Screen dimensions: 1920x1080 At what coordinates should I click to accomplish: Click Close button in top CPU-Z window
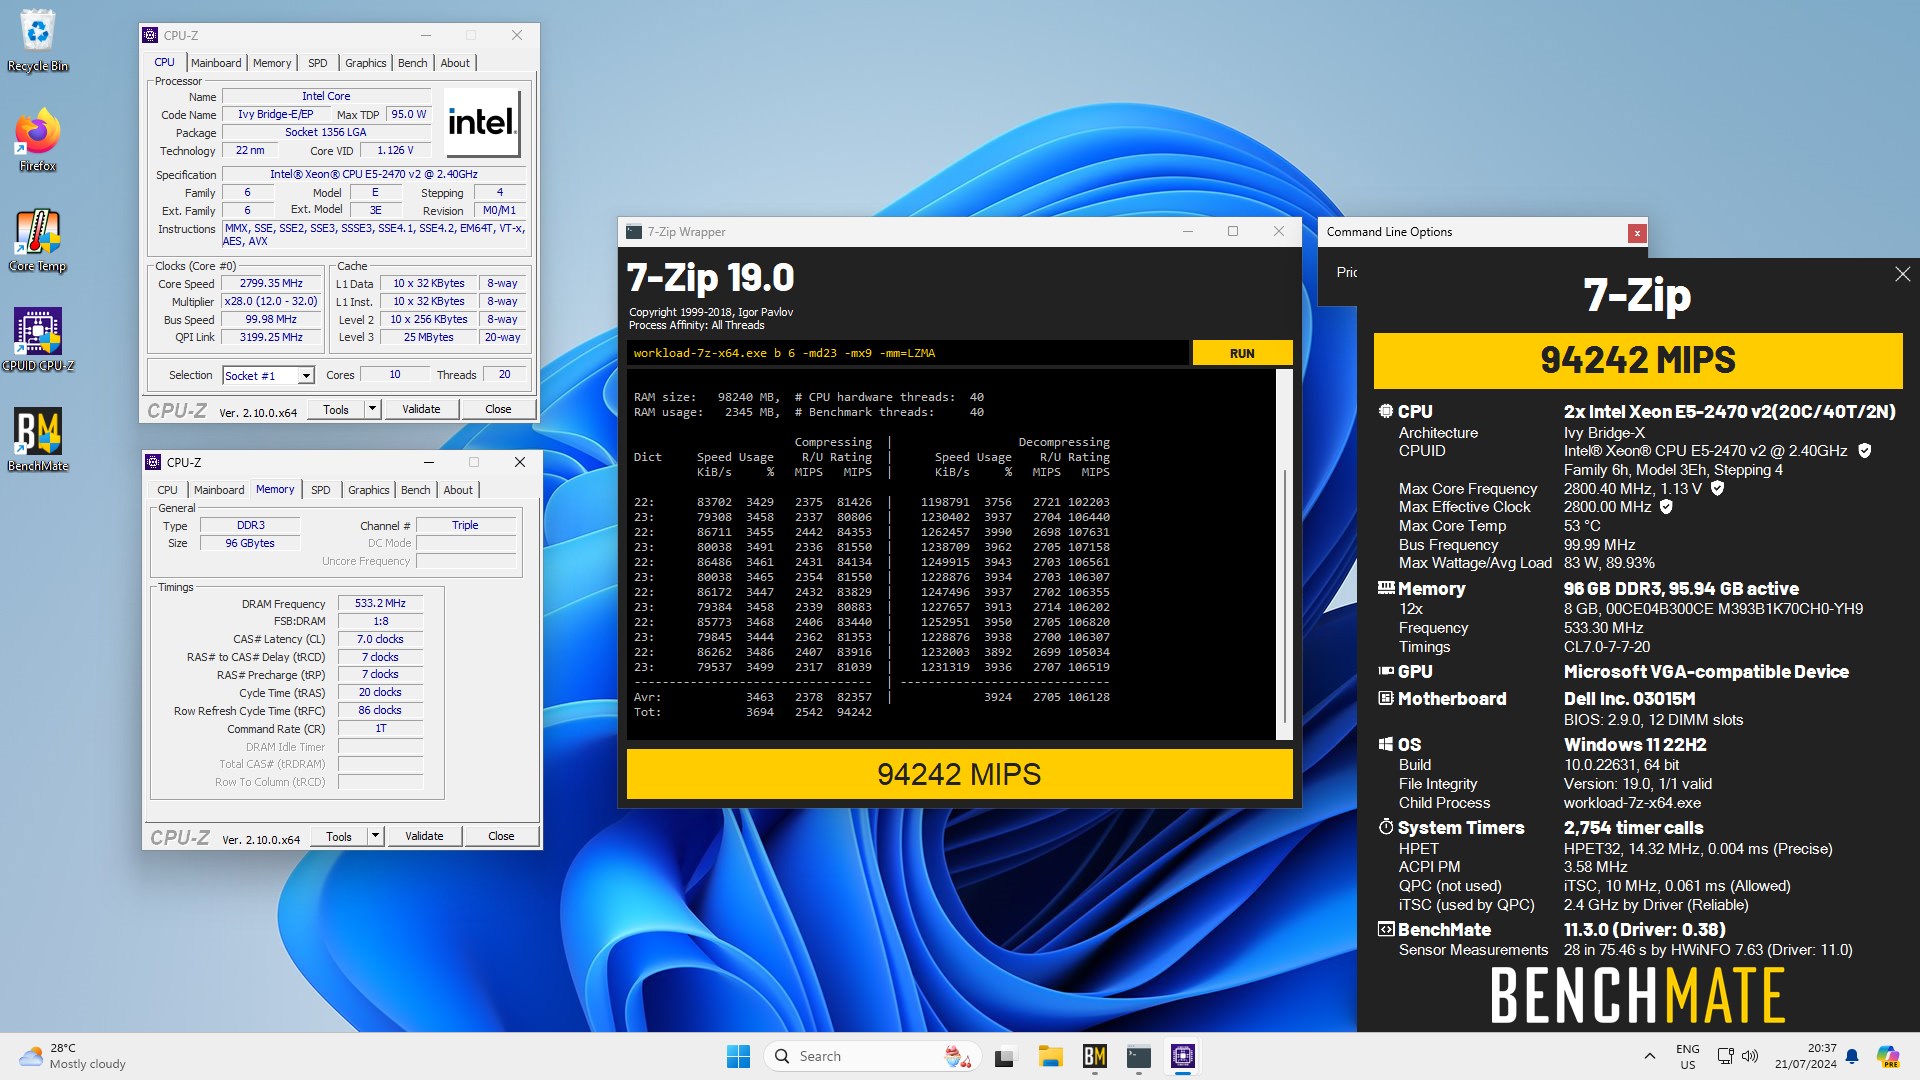pyautogui.click(x=498, y=409)
